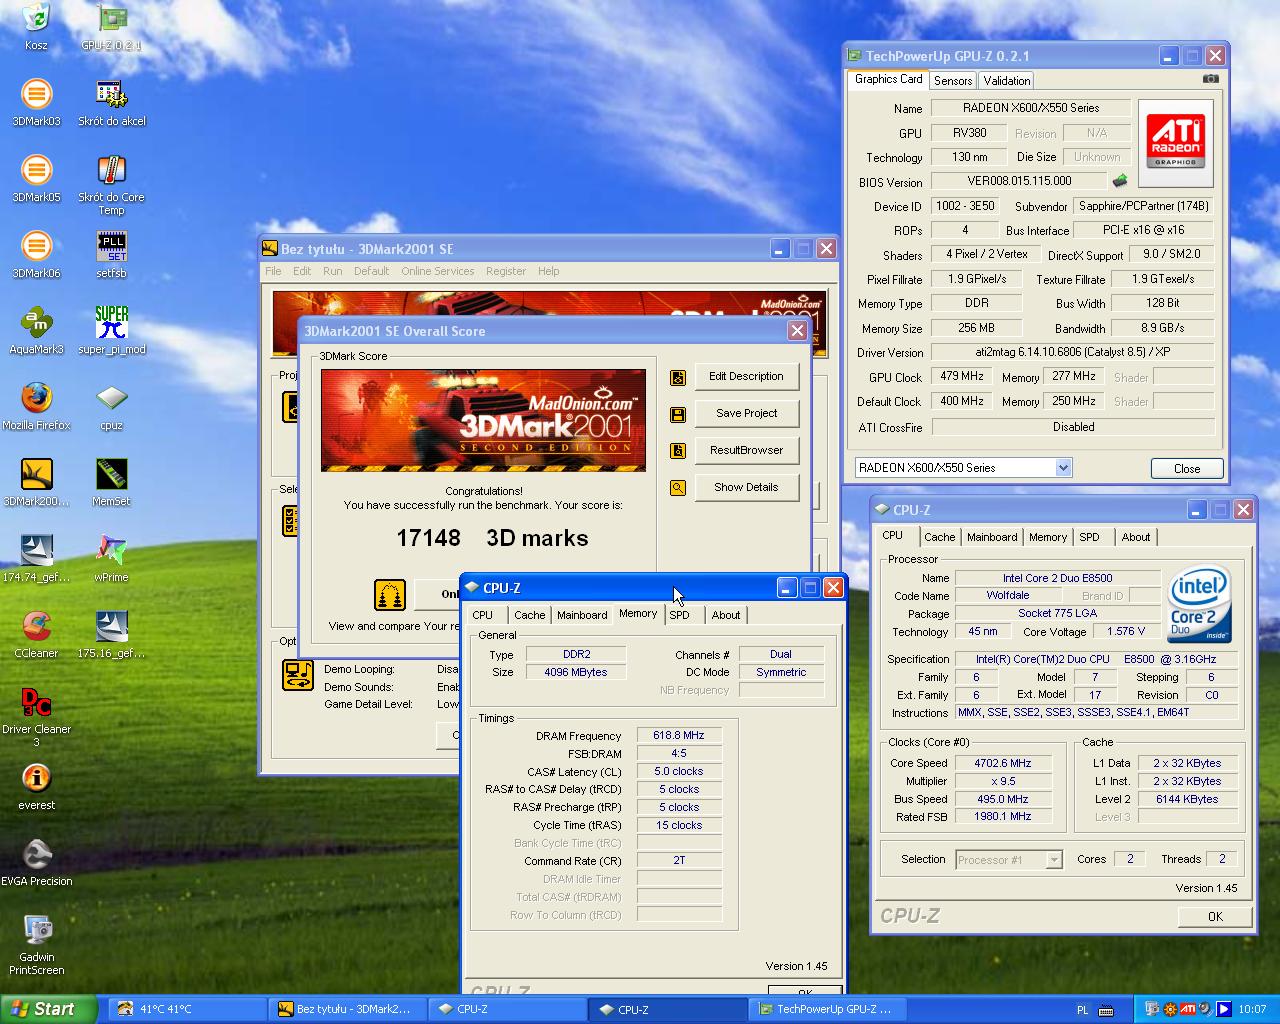Image resolution: width=1280 pixels, height=1024 pixels.
Task: Select the Mainboard tab in right CPU-Z window
Action: point(991,537)
